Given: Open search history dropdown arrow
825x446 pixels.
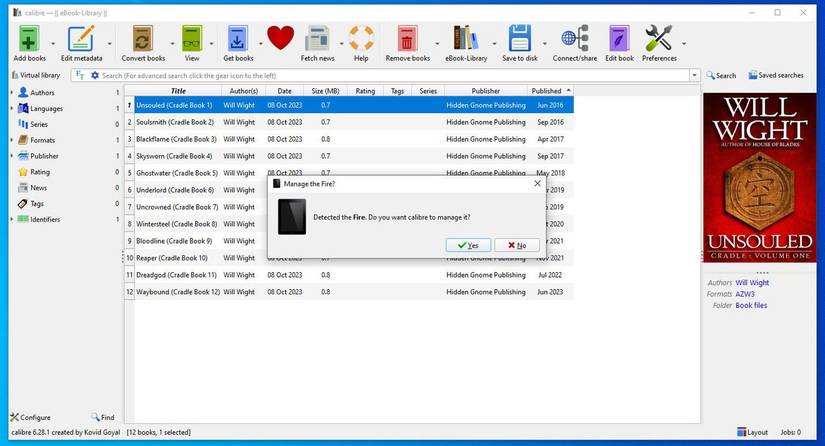Looking at the screenshot, I should click(x=695, y=75).
